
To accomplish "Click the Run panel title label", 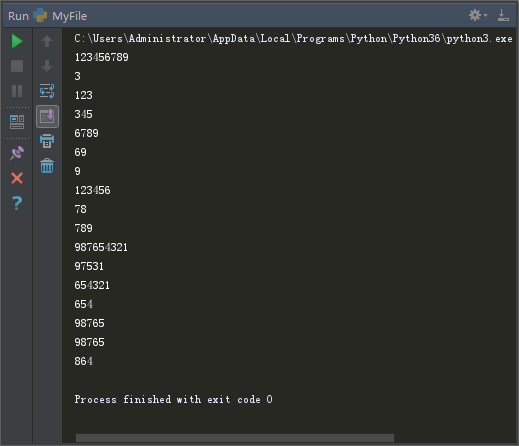I will 18,16.
